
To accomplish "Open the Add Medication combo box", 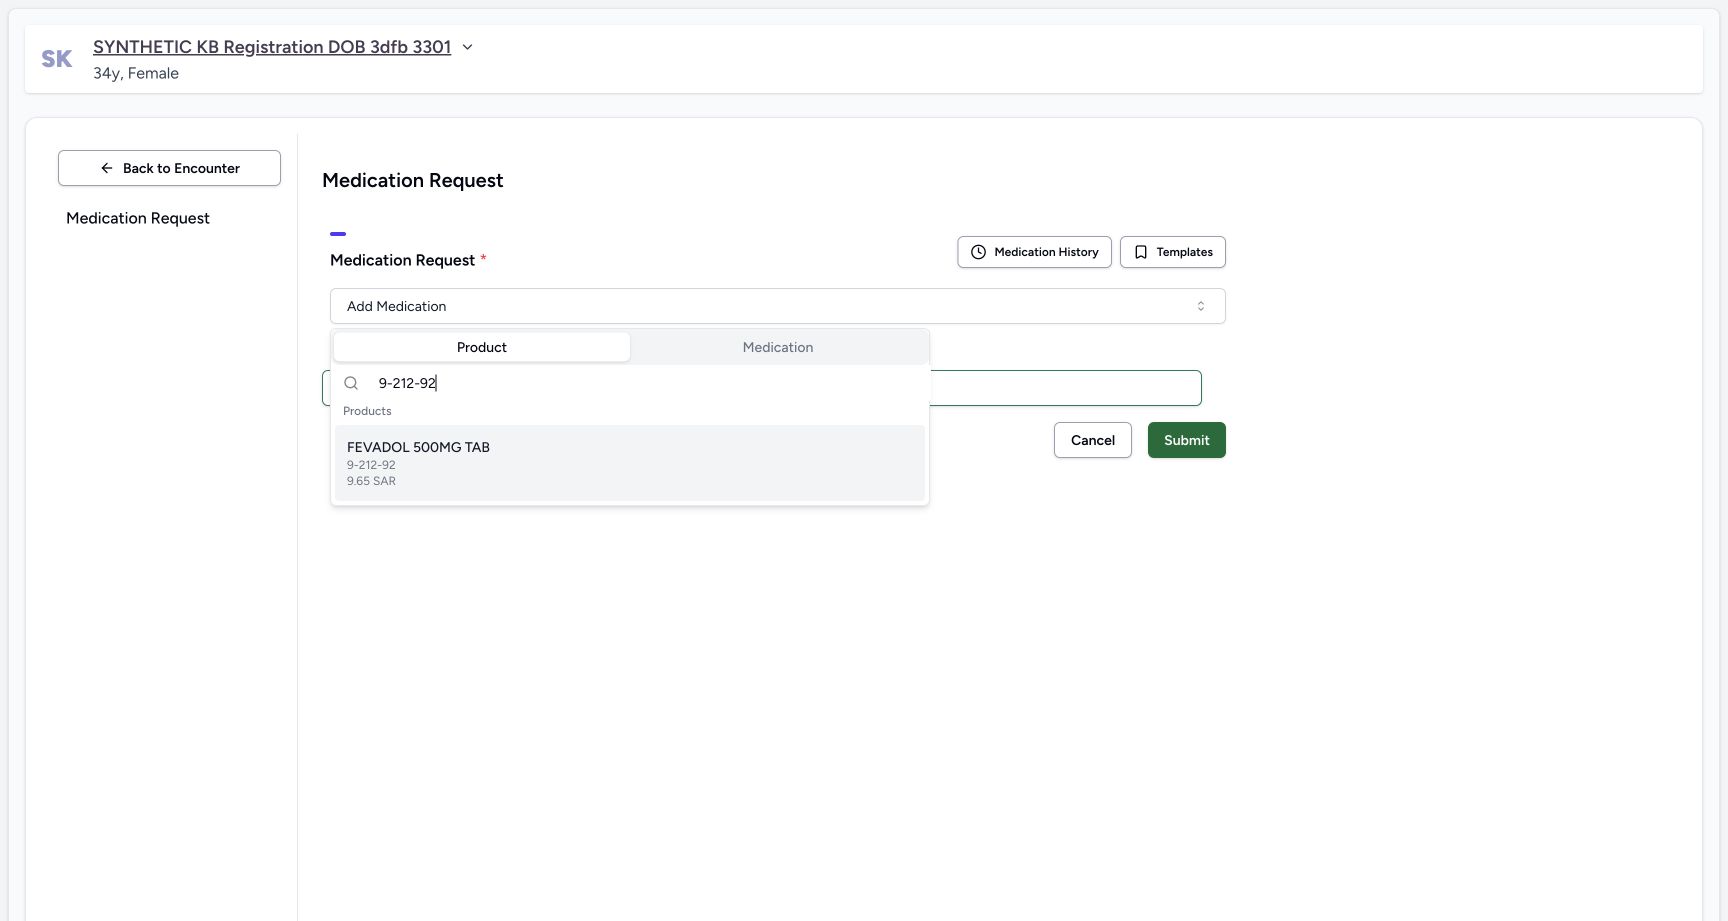I will pyautogui.click(x=777, y=306).
